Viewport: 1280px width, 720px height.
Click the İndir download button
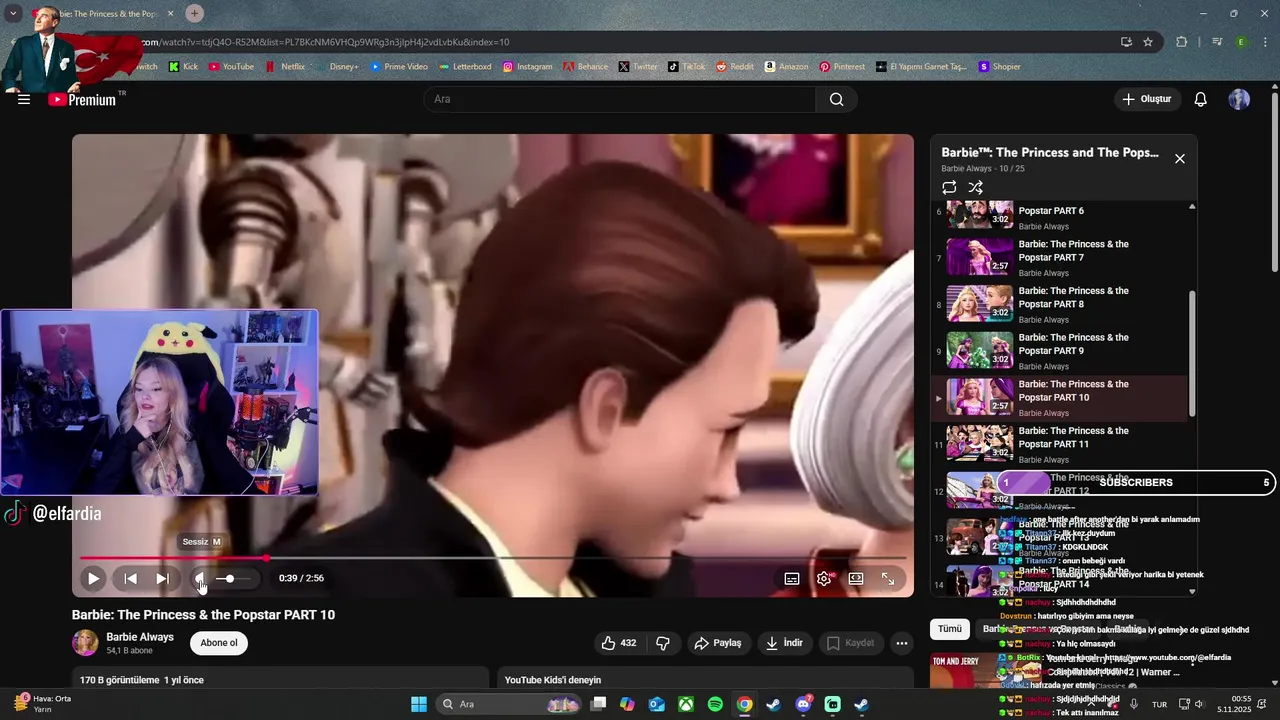point(784,643)
